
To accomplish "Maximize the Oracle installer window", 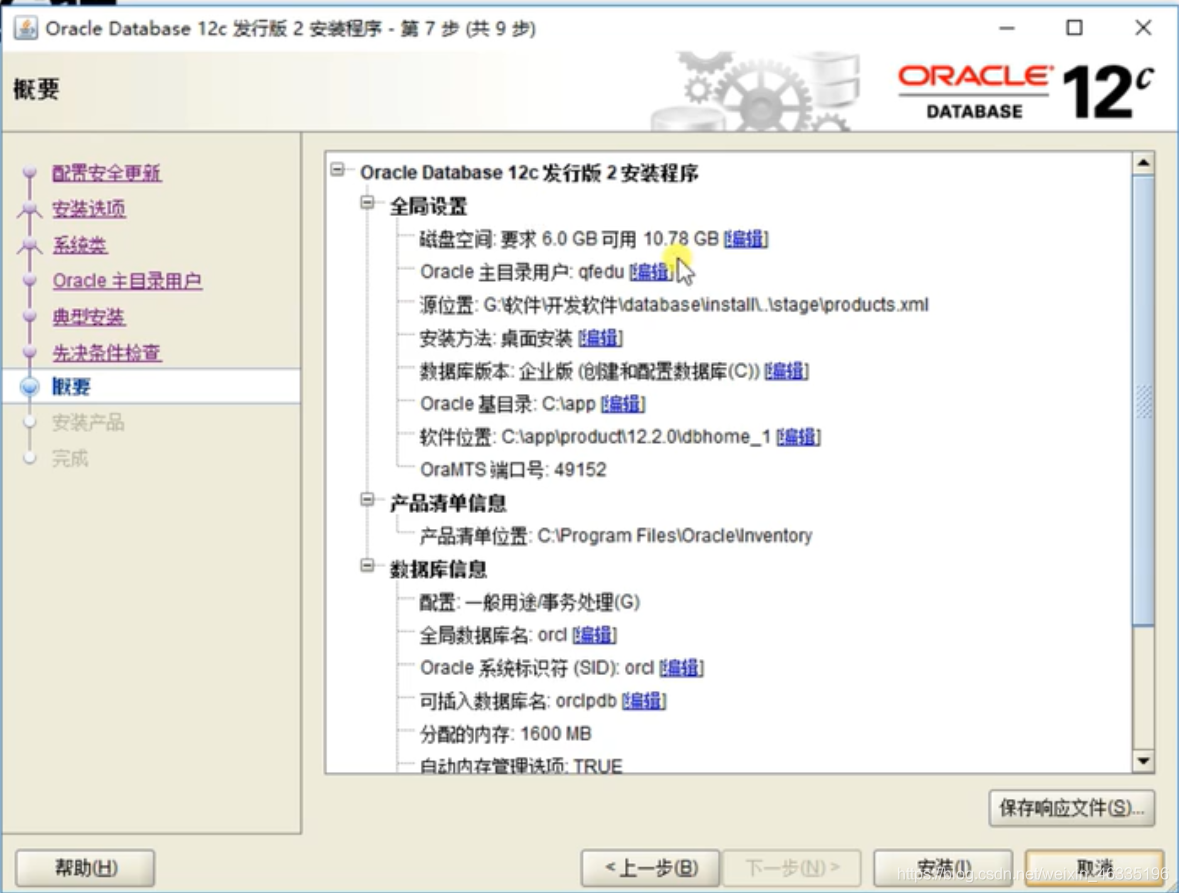I will coord(1074,28).
